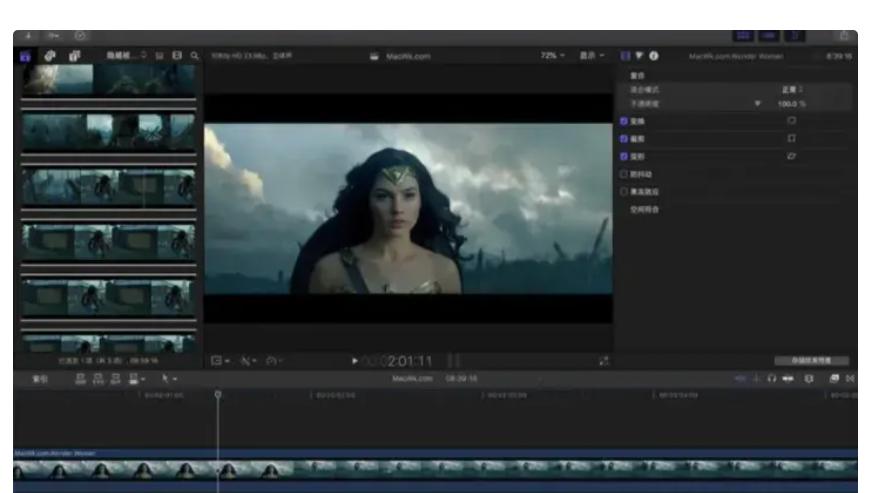This screenshot has width=870, height=493.
Task: Open the Titles and Generators sidebar
Action: tap(75, 56)
